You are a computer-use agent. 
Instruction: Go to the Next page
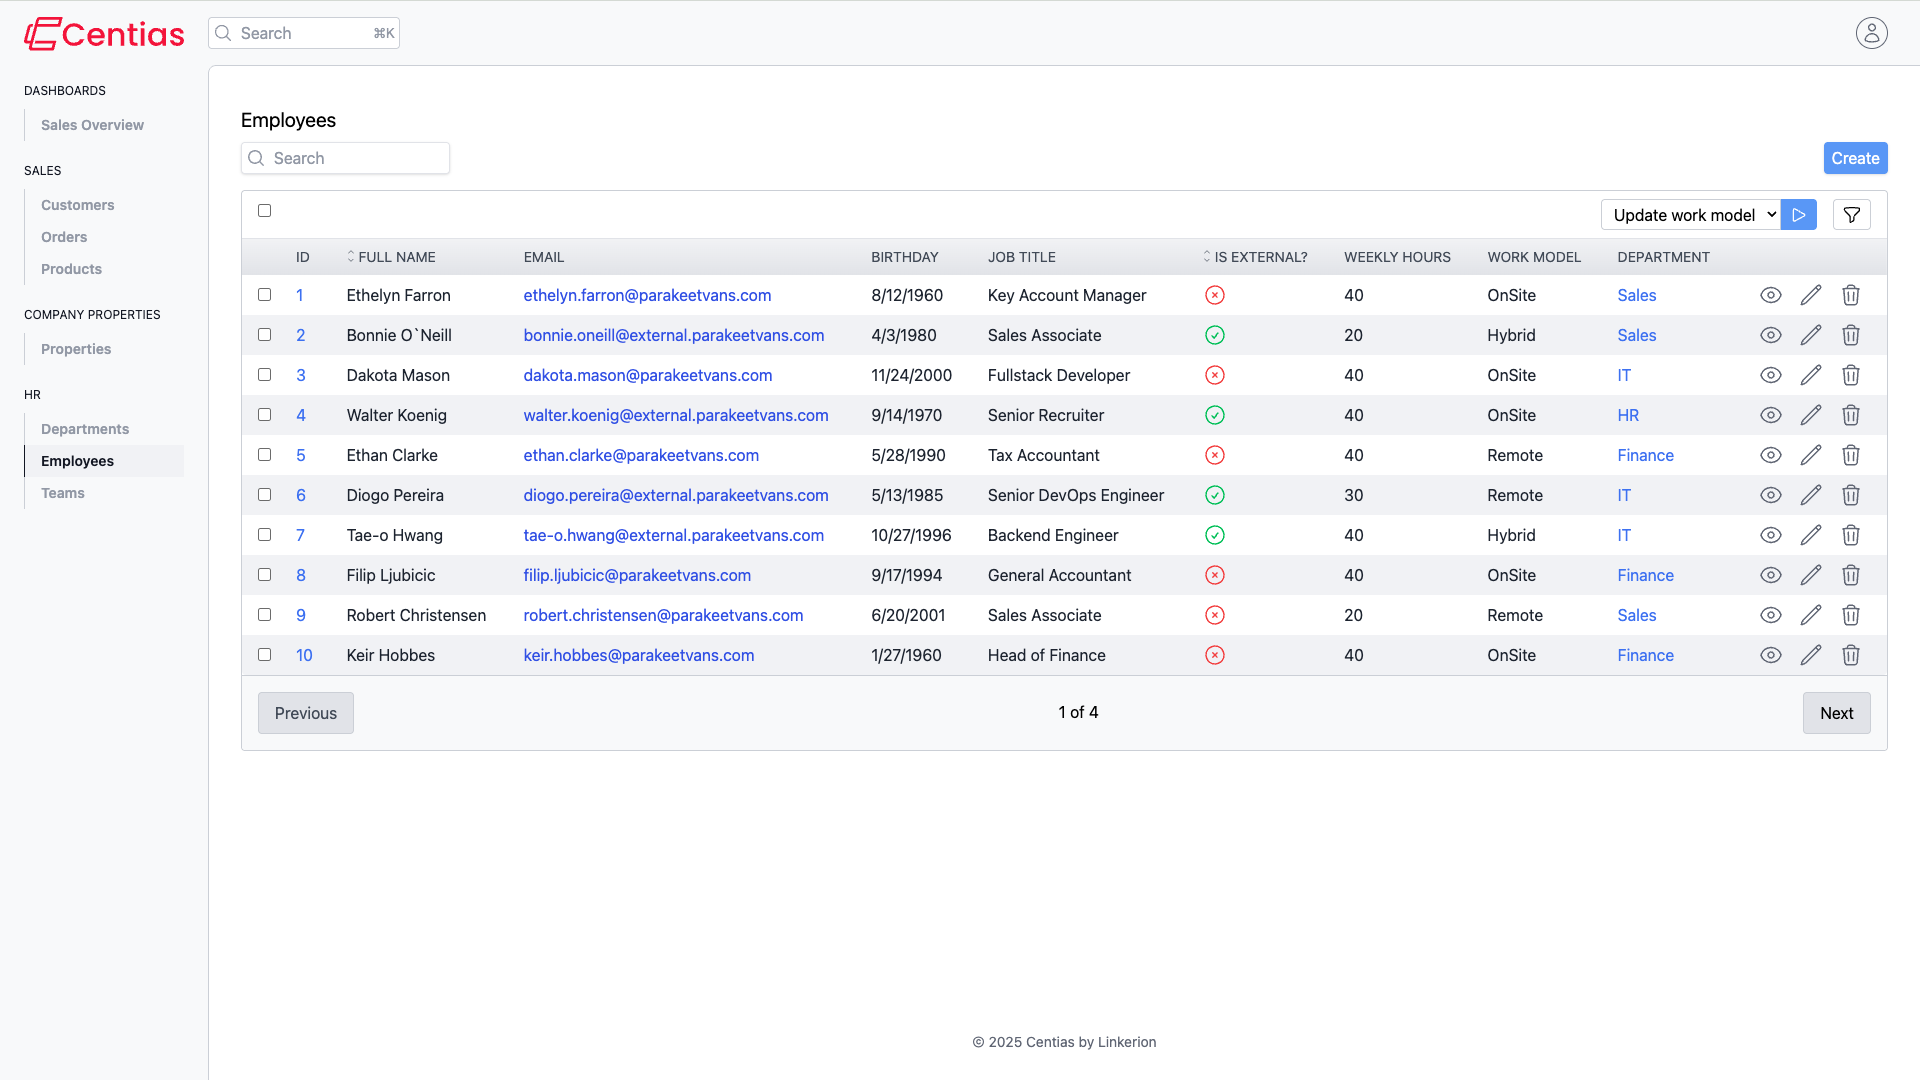[x=1836, y=713]
